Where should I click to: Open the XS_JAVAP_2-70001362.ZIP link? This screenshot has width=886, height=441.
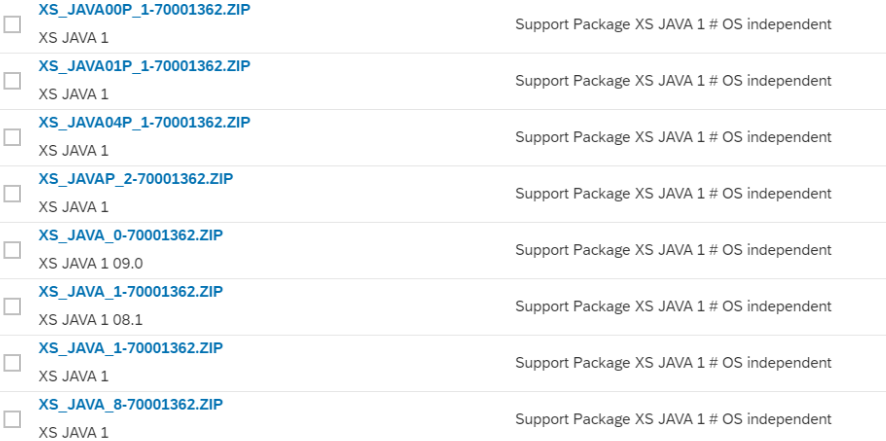click(x=136, y=179)
